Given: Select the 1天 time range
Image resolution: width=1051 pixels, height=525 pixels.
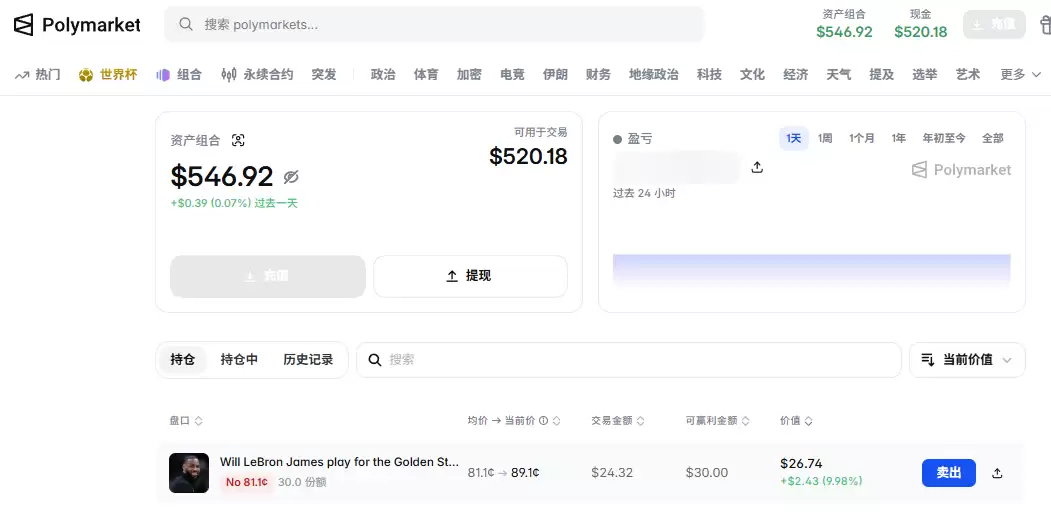Looking at the screenshot, I should click(x=794, y=138).
